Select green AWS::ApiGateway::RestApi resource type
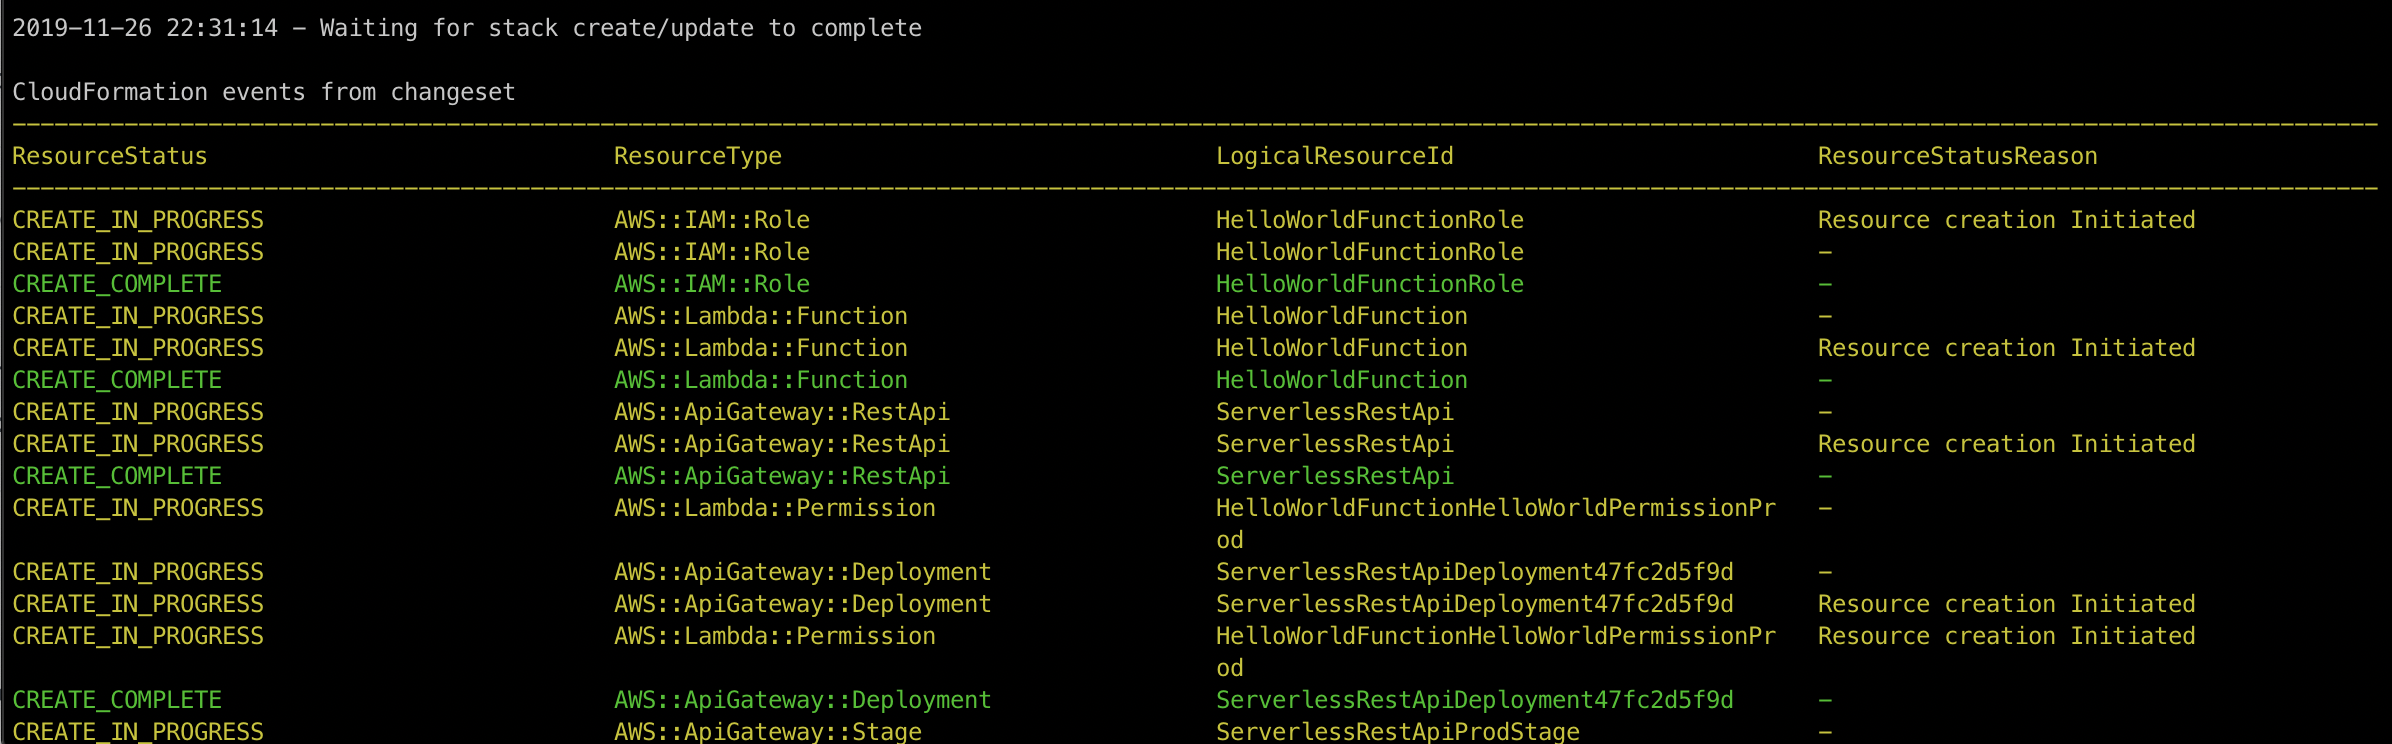Screen dimensions: 2392x744 coord(782,476)
